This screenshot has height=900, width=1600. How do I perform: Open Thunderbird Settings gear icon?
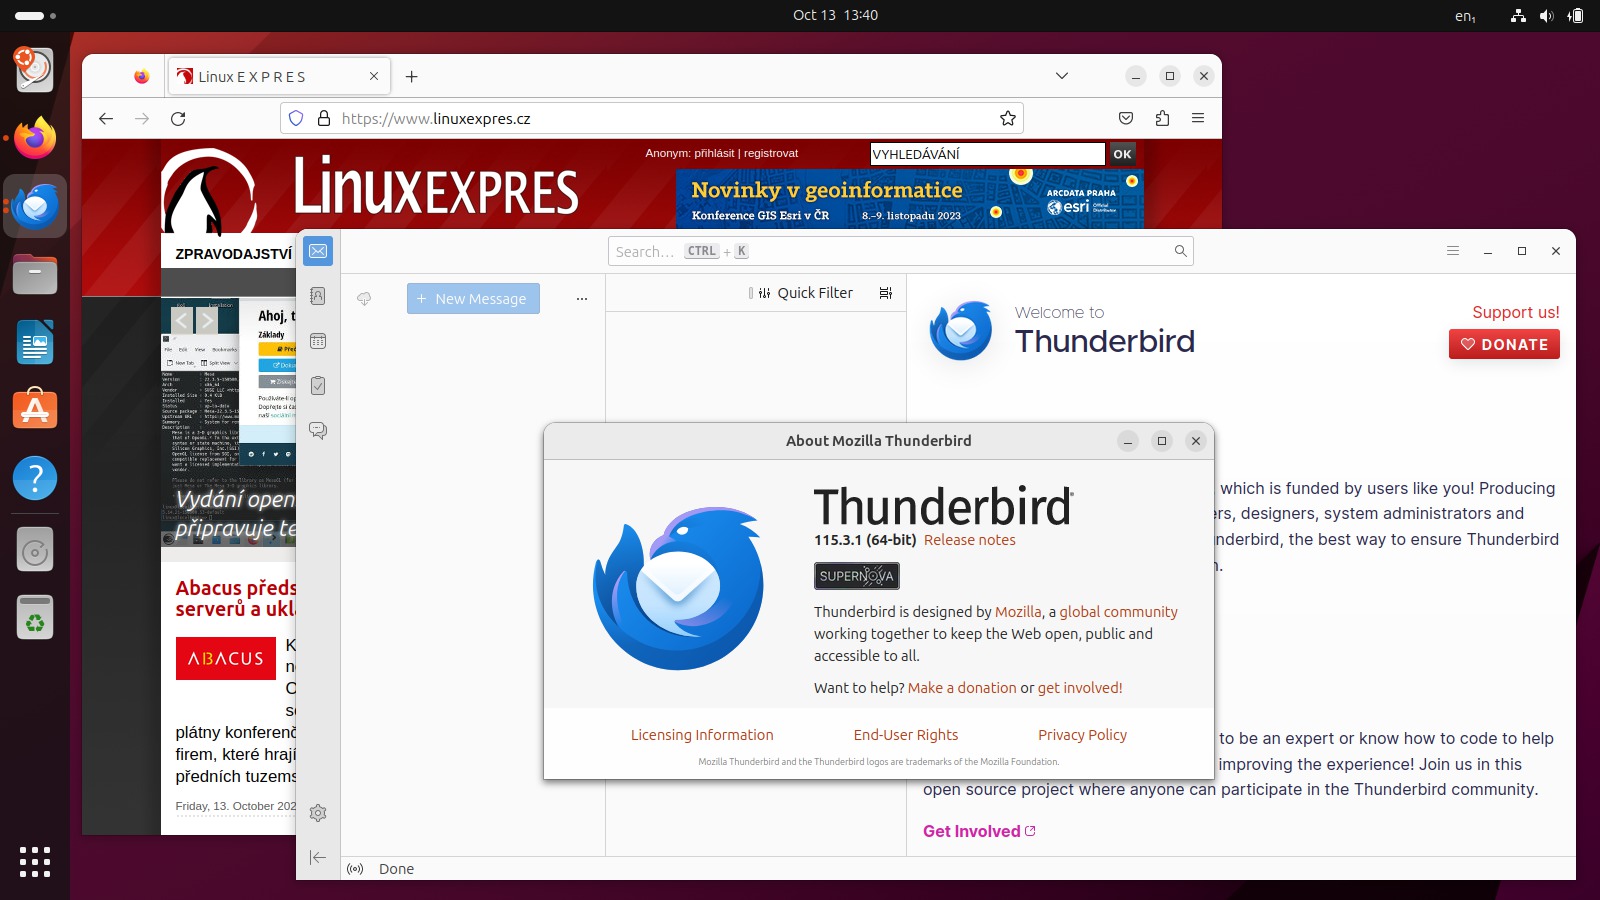(318, 813)
